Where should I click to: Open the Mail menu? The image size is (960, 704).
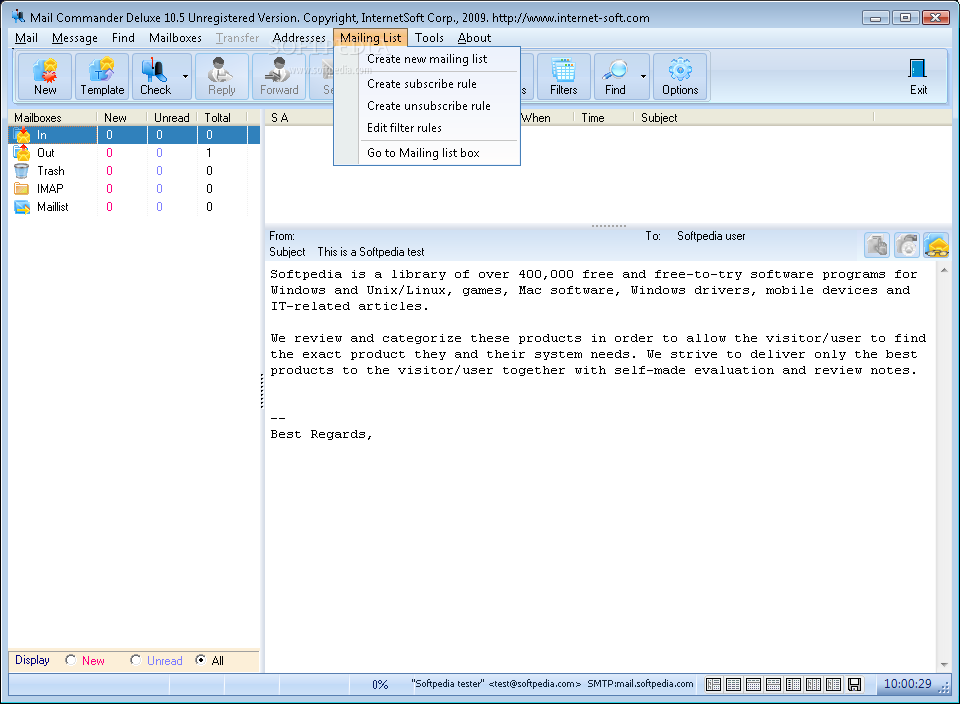(x=26, y=38)
